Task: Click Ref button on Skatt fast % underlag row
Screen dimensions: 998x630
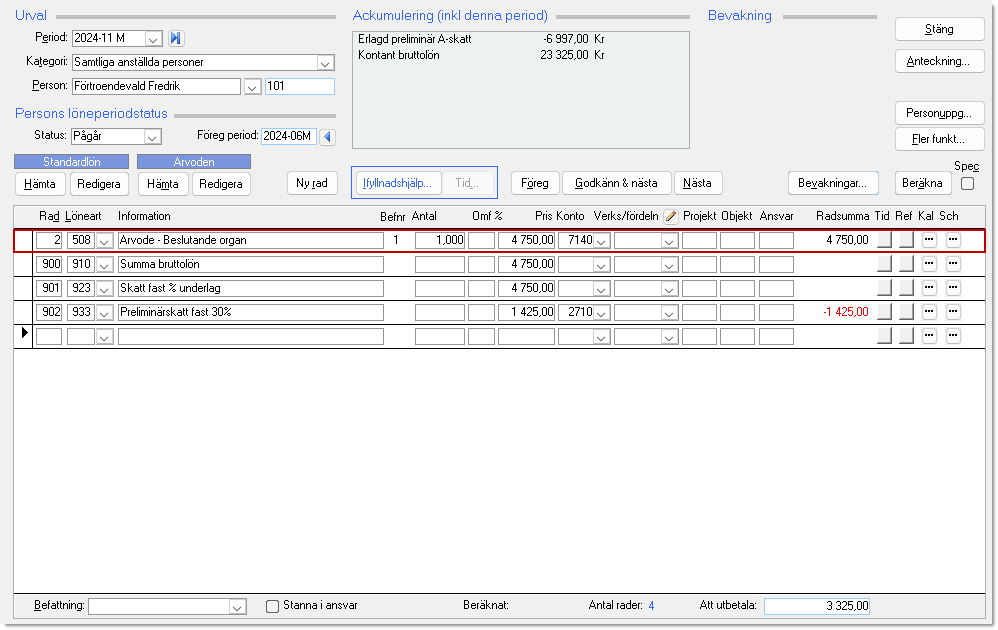Action: pos(906,288)
